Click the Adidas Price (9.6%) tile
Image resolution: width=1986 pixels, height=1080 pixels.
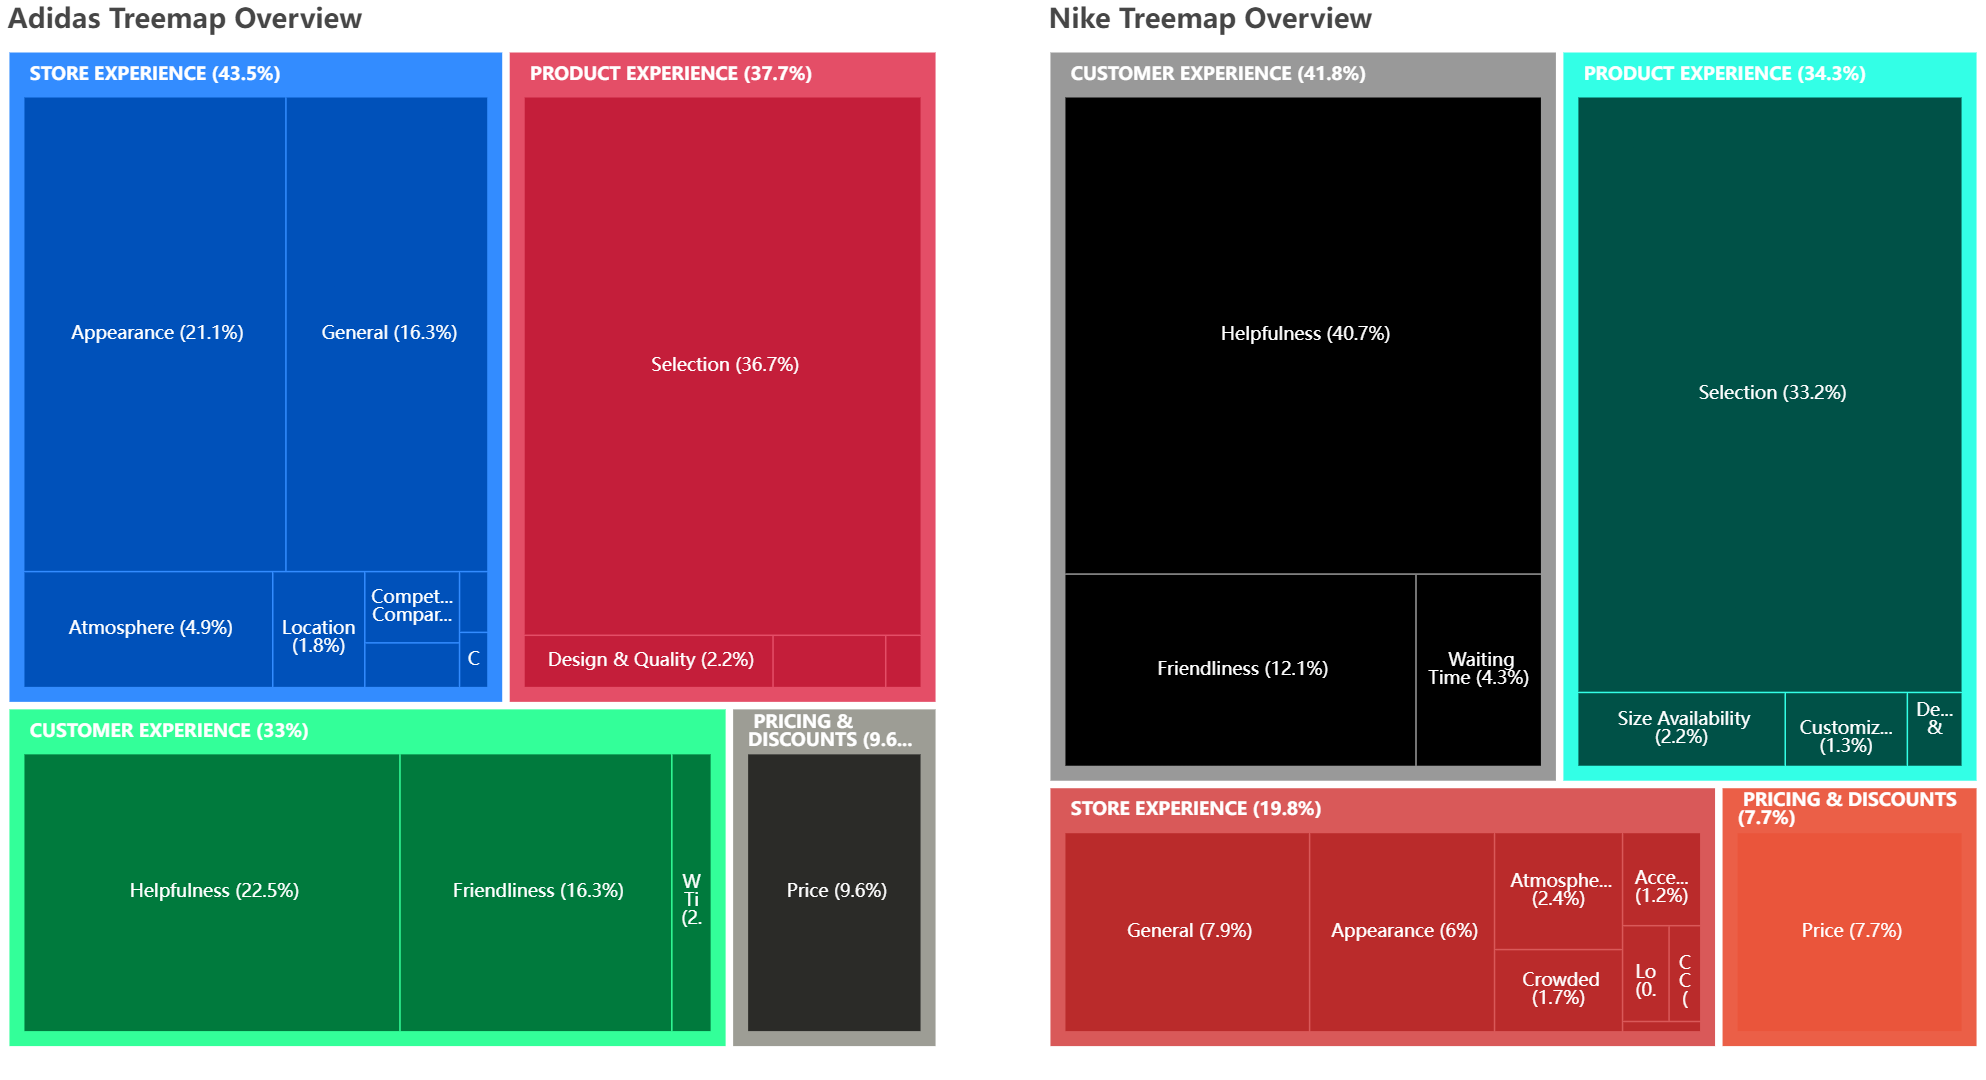(x=834, y=892)
